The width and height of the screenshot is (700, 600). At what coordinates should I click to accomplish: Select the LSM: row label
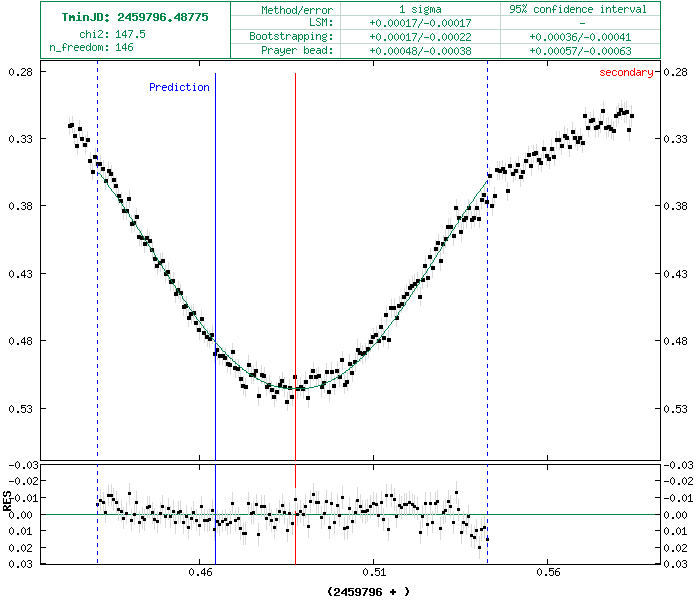click(321, 22)
